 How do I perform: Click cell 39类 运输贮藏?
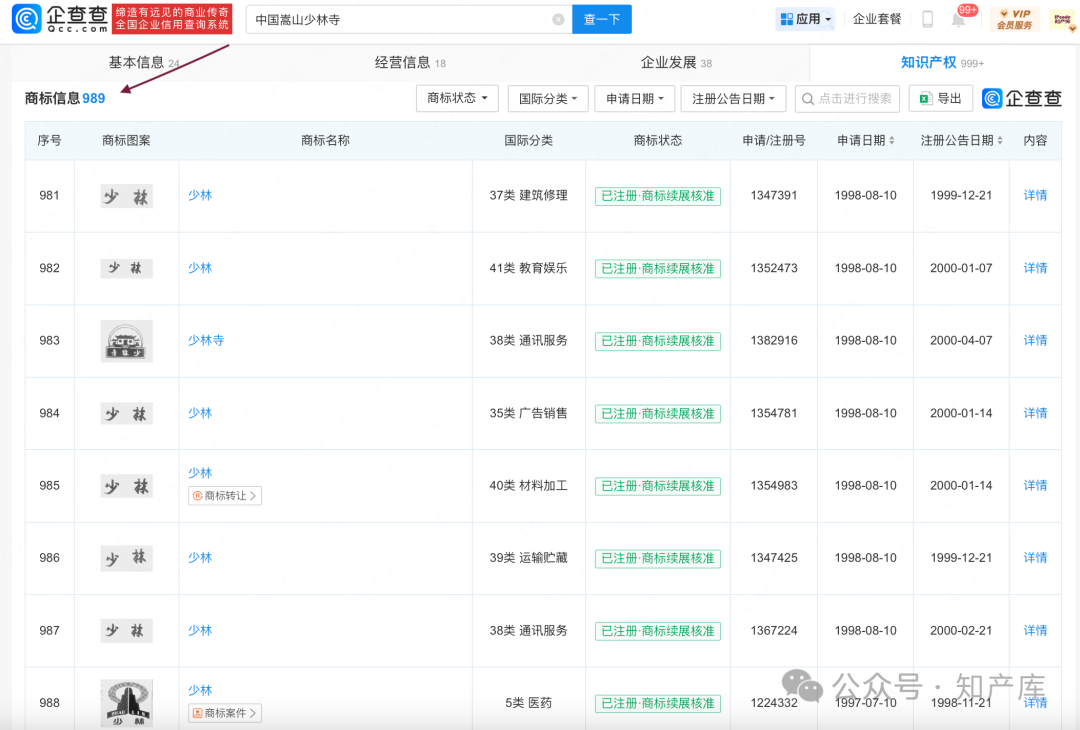[x=528, y=558]
